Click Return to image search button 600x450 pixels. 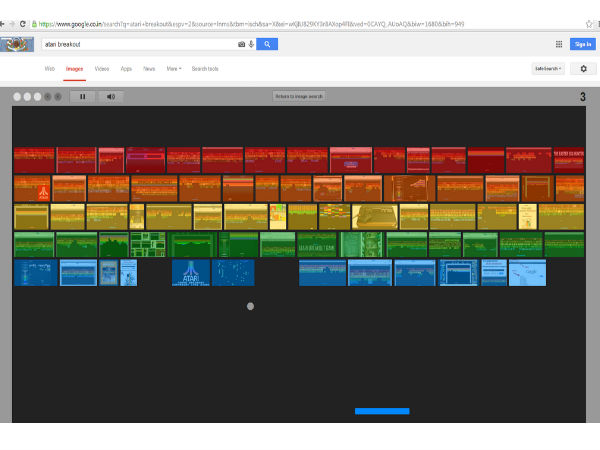tap(299, 96)
